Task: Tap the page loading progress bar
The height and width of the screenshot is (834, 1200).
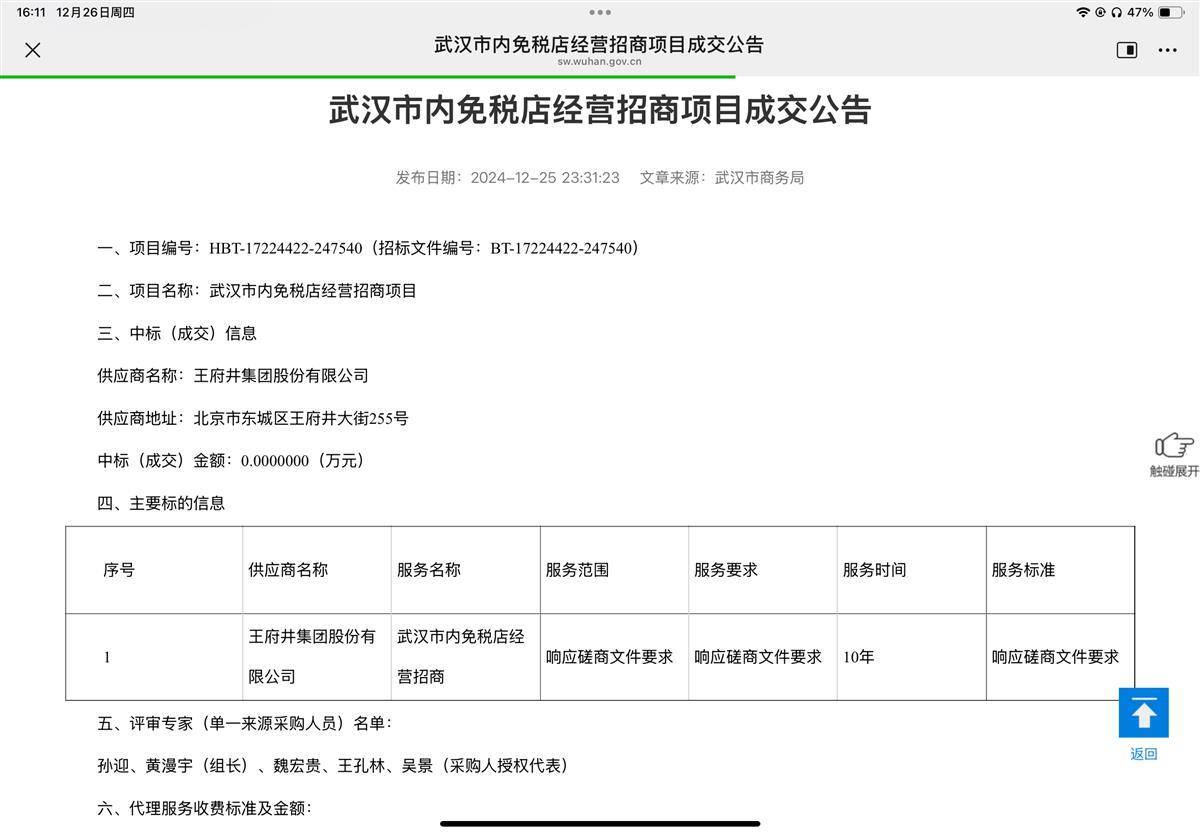Action: 368,76
